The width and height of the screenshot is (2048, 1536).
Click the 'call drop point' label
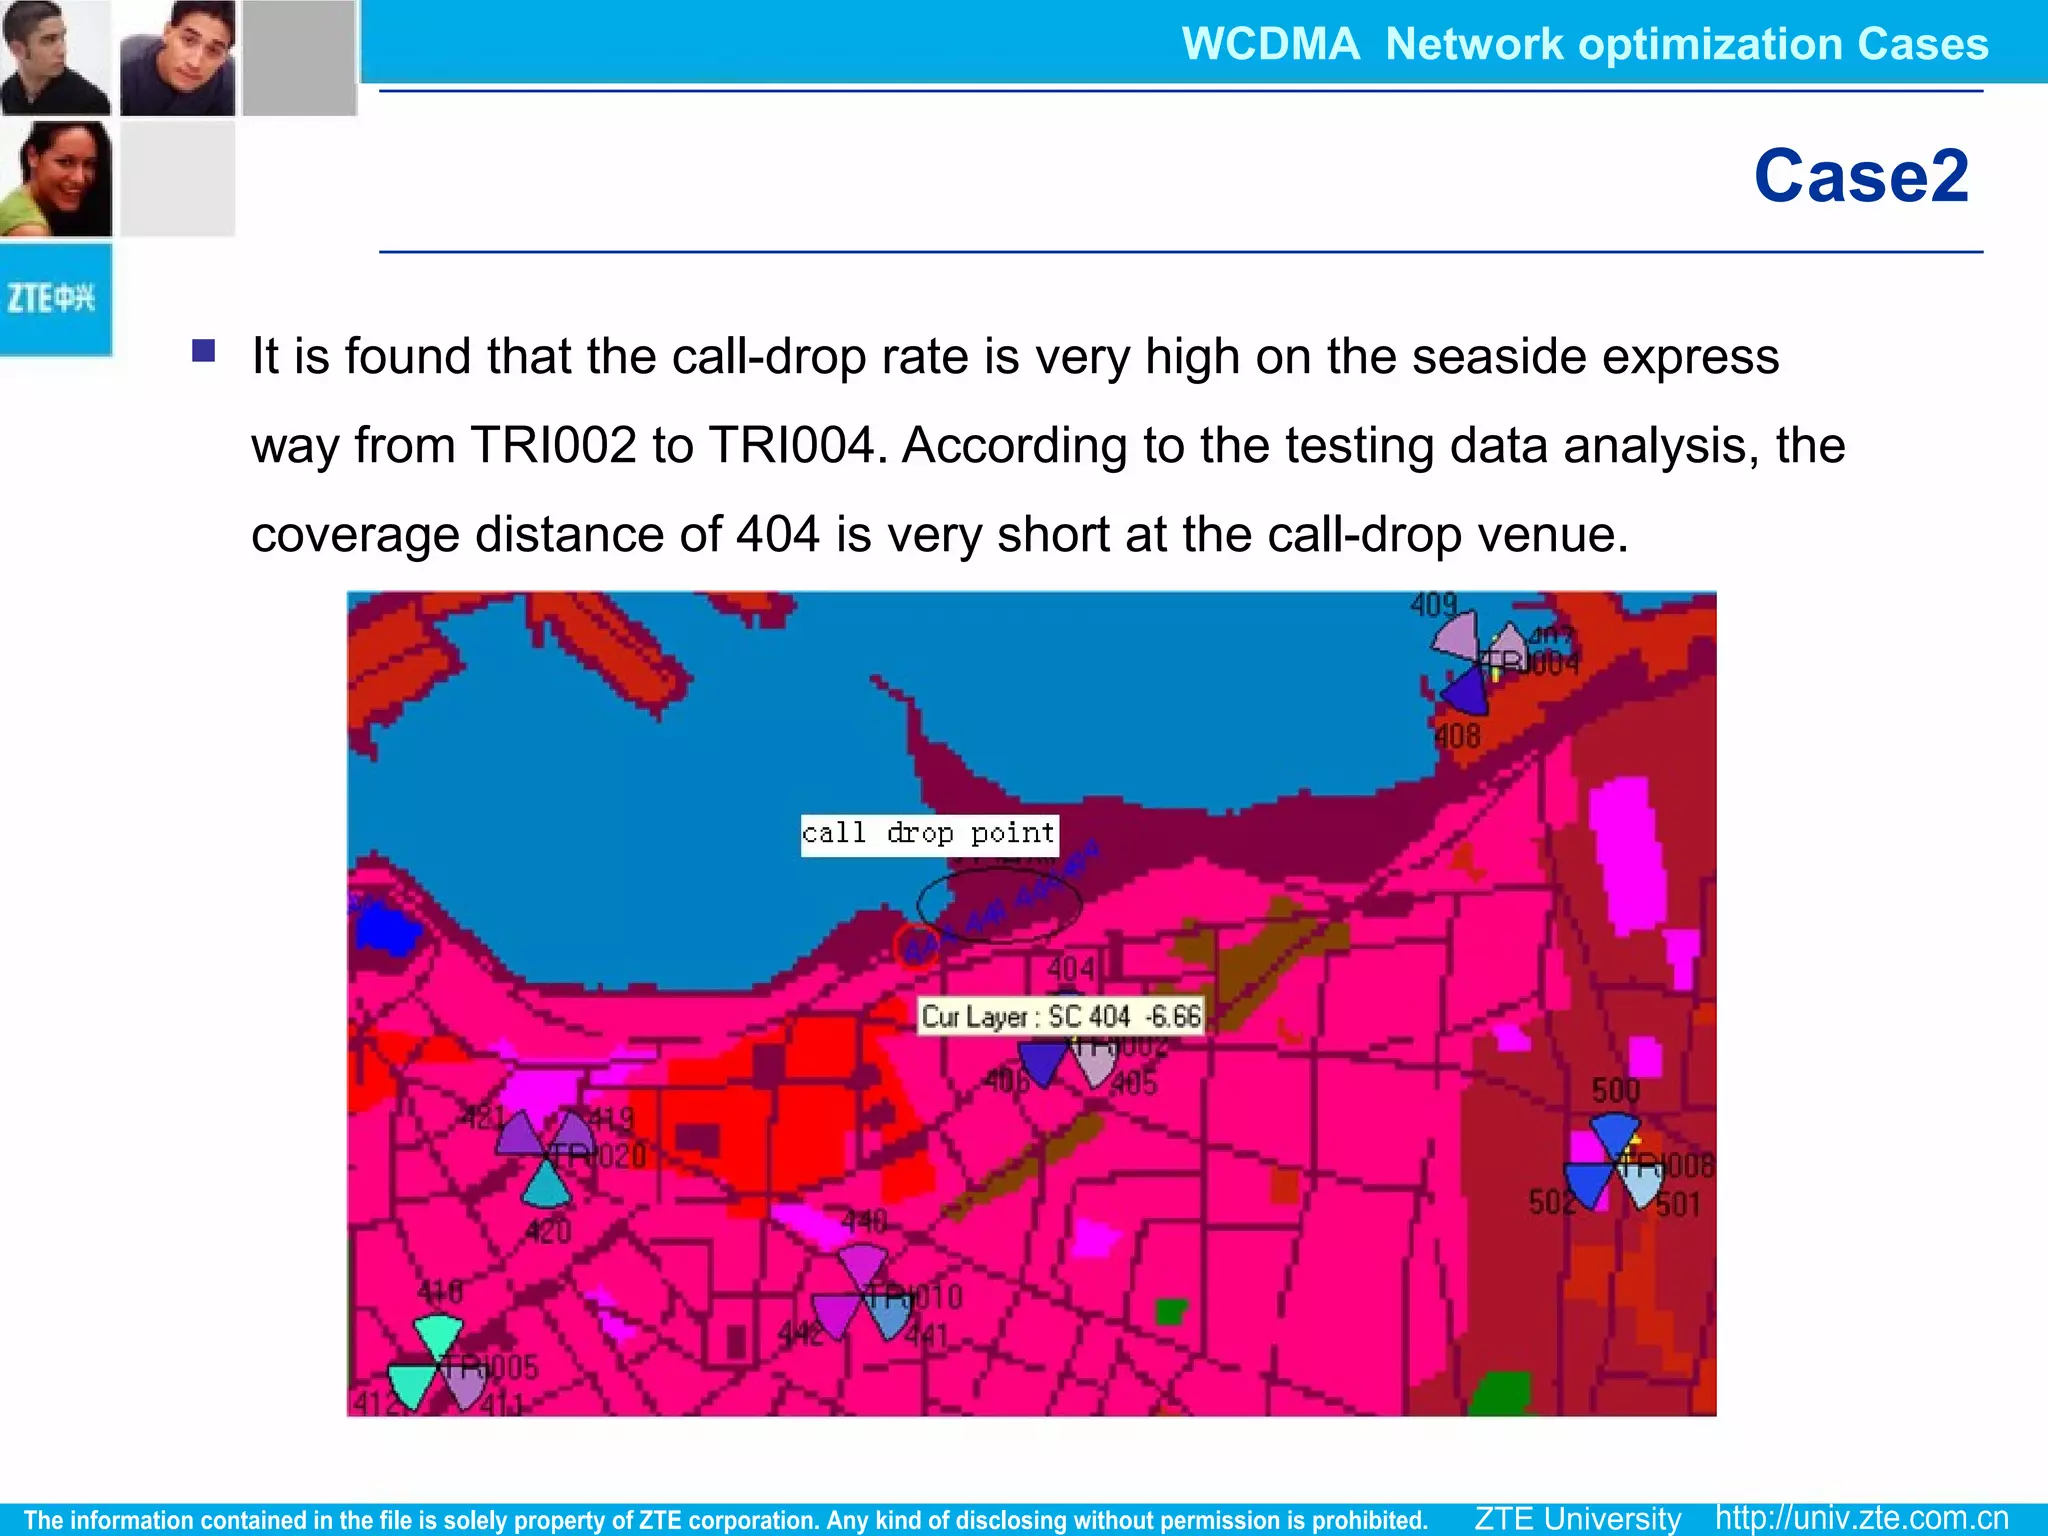[929, 834]
